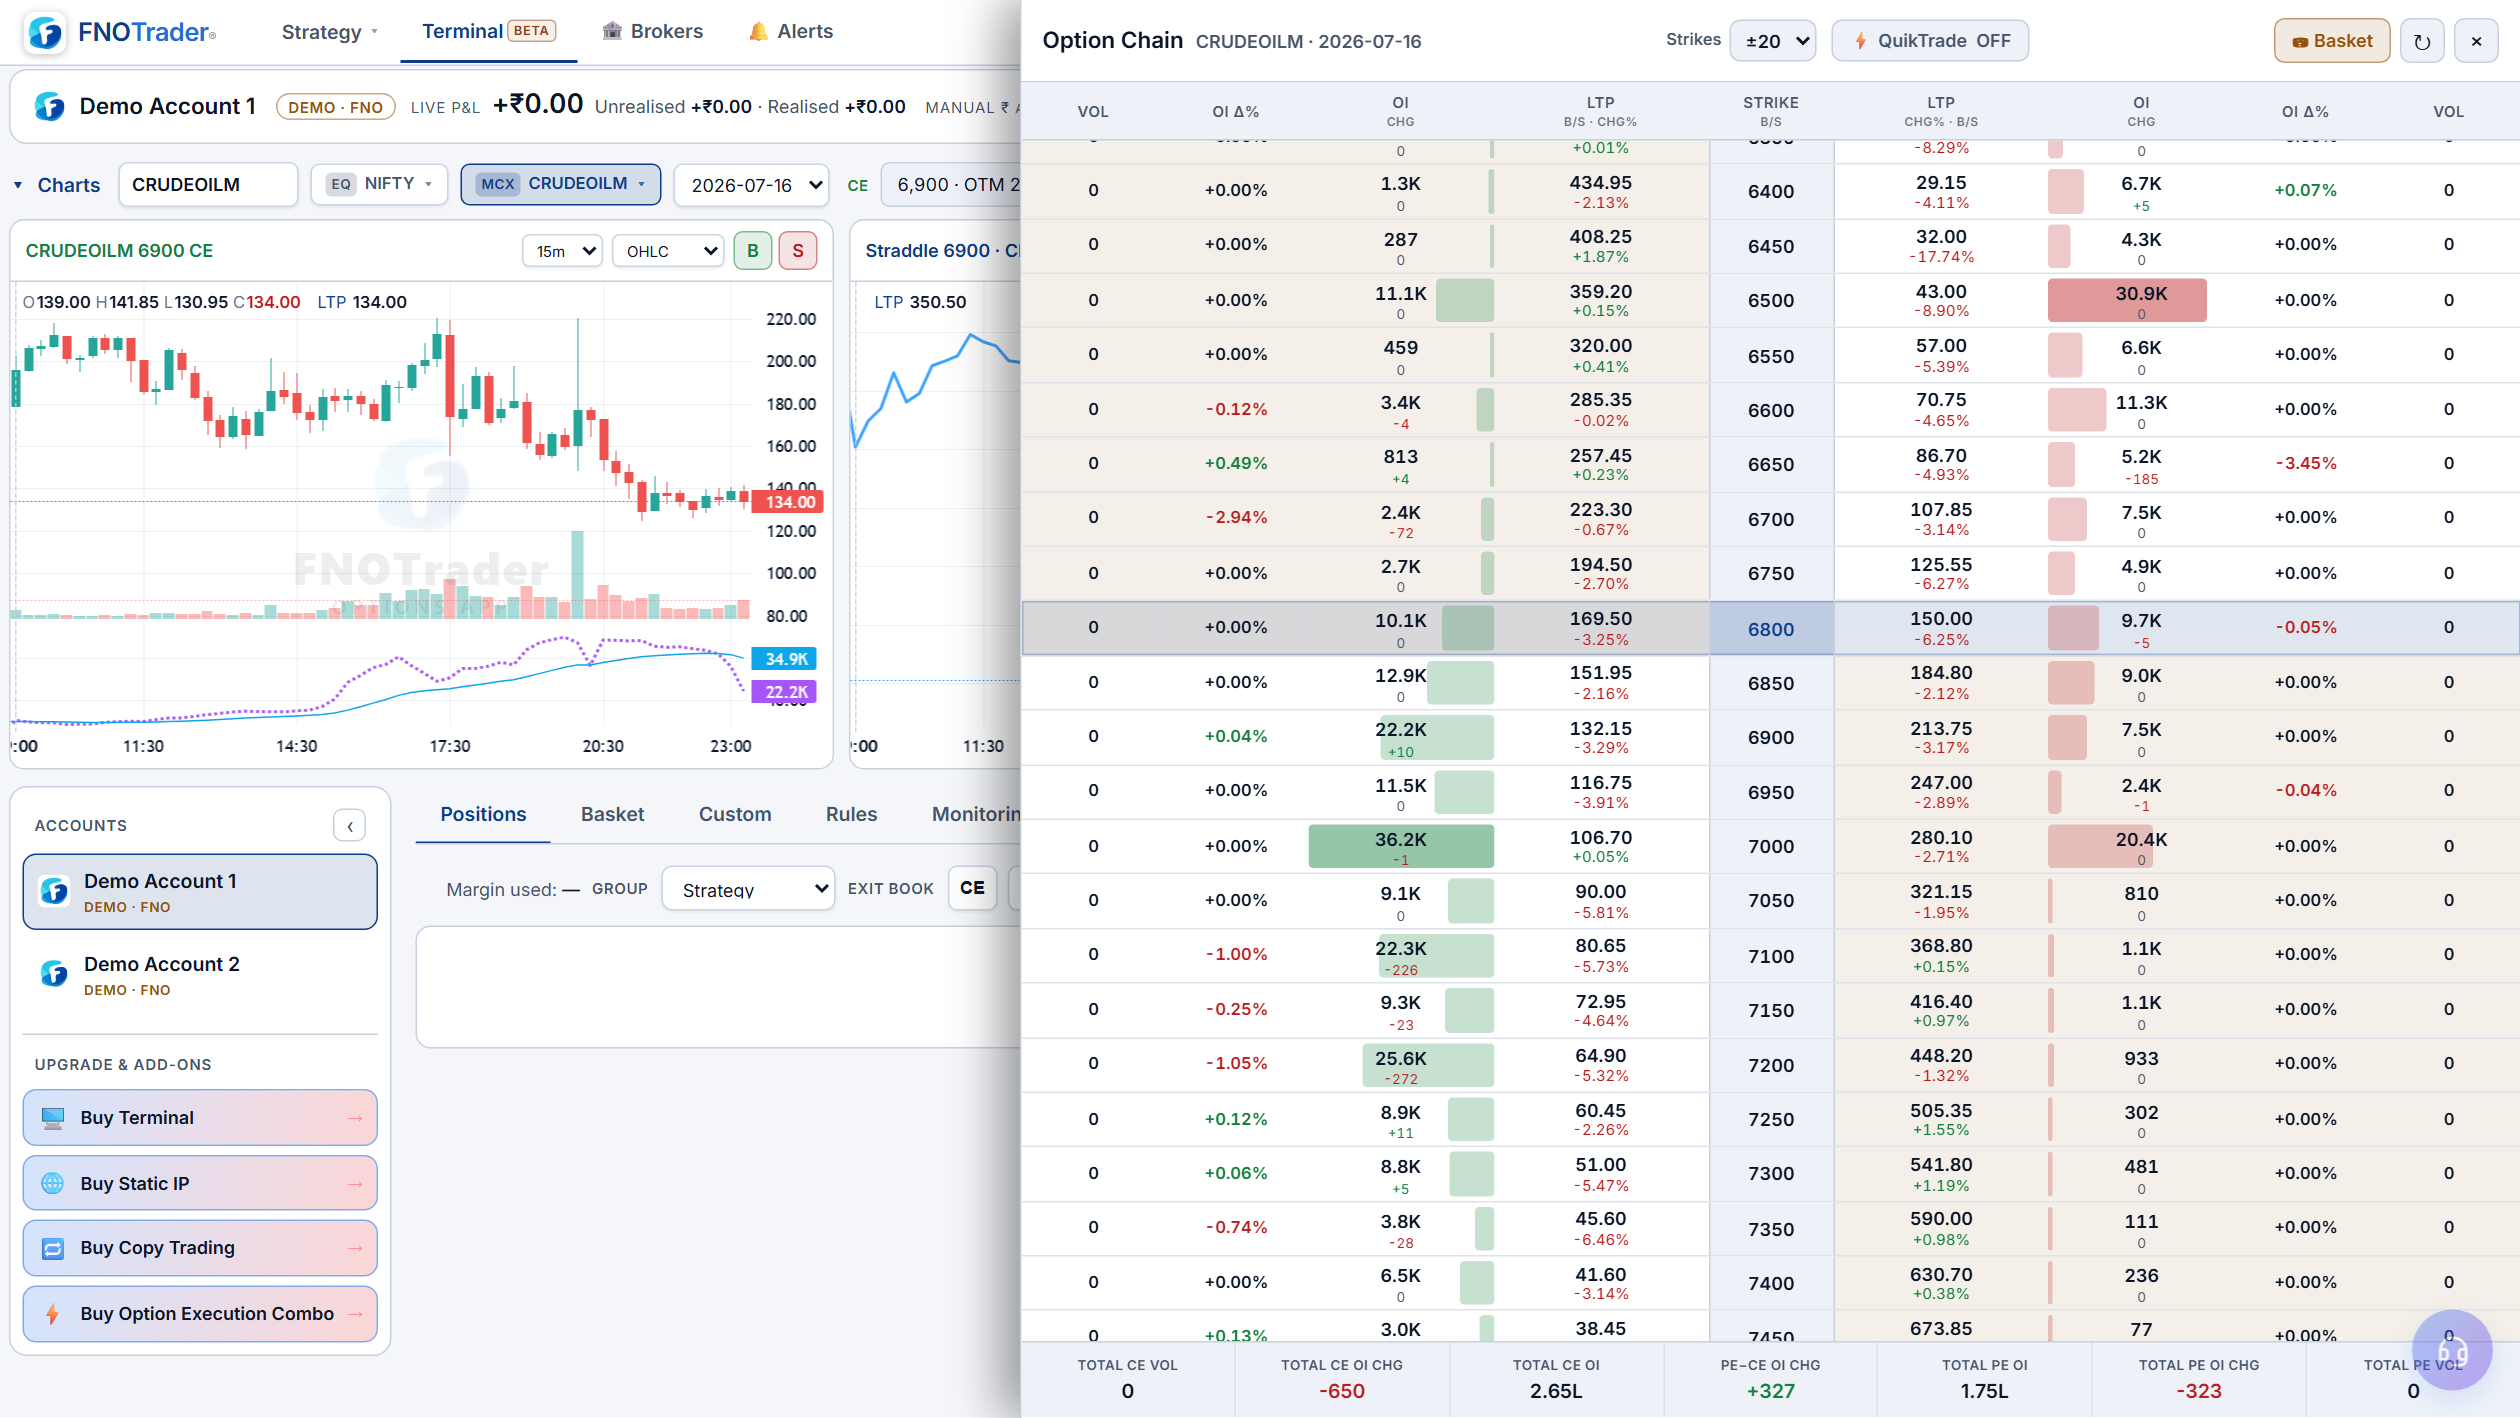Switch to the Terminal BETA tab
The height and width of the screenshot is (1418, 2520).
coord(489,31)
